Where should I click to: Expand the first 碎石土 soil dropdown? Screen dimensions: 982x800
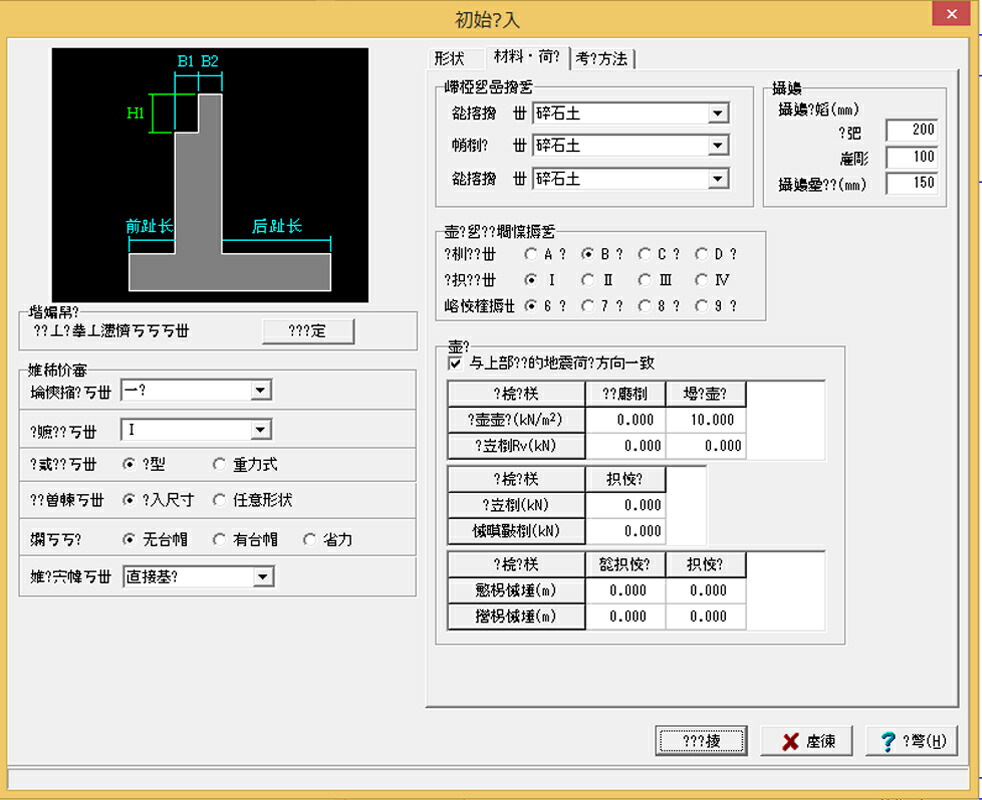[718, 113]
